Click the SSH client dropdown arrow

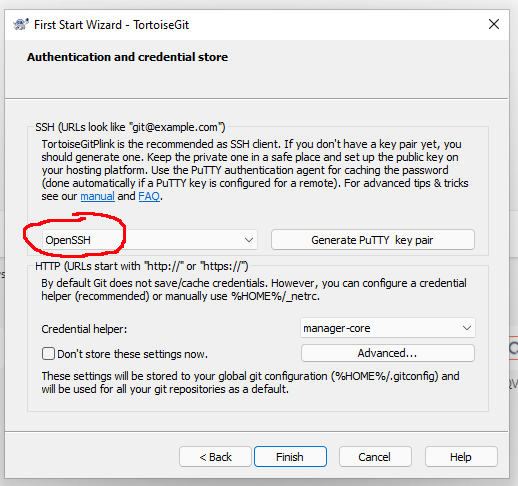[249, 240]
